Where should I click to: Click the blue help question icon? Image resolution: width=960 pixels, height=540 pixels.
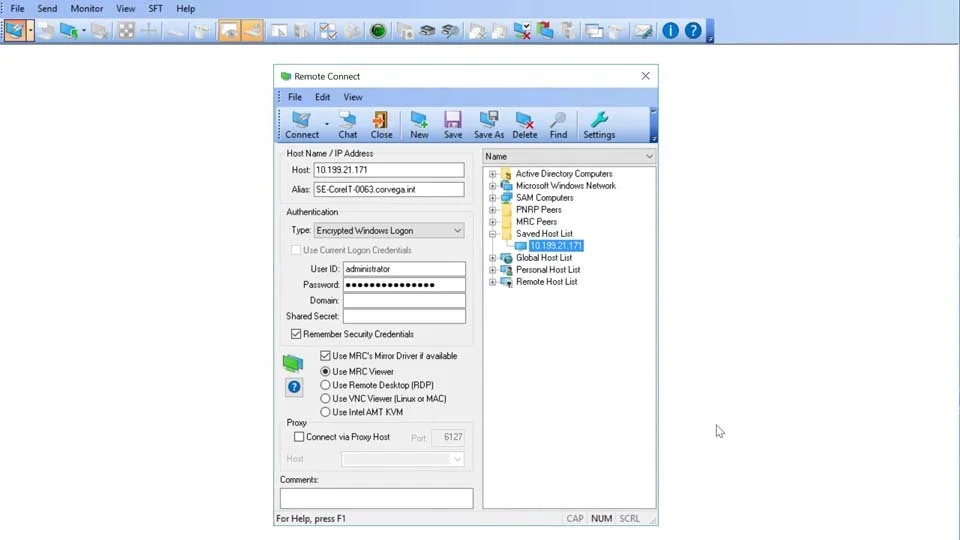(294, 387)
